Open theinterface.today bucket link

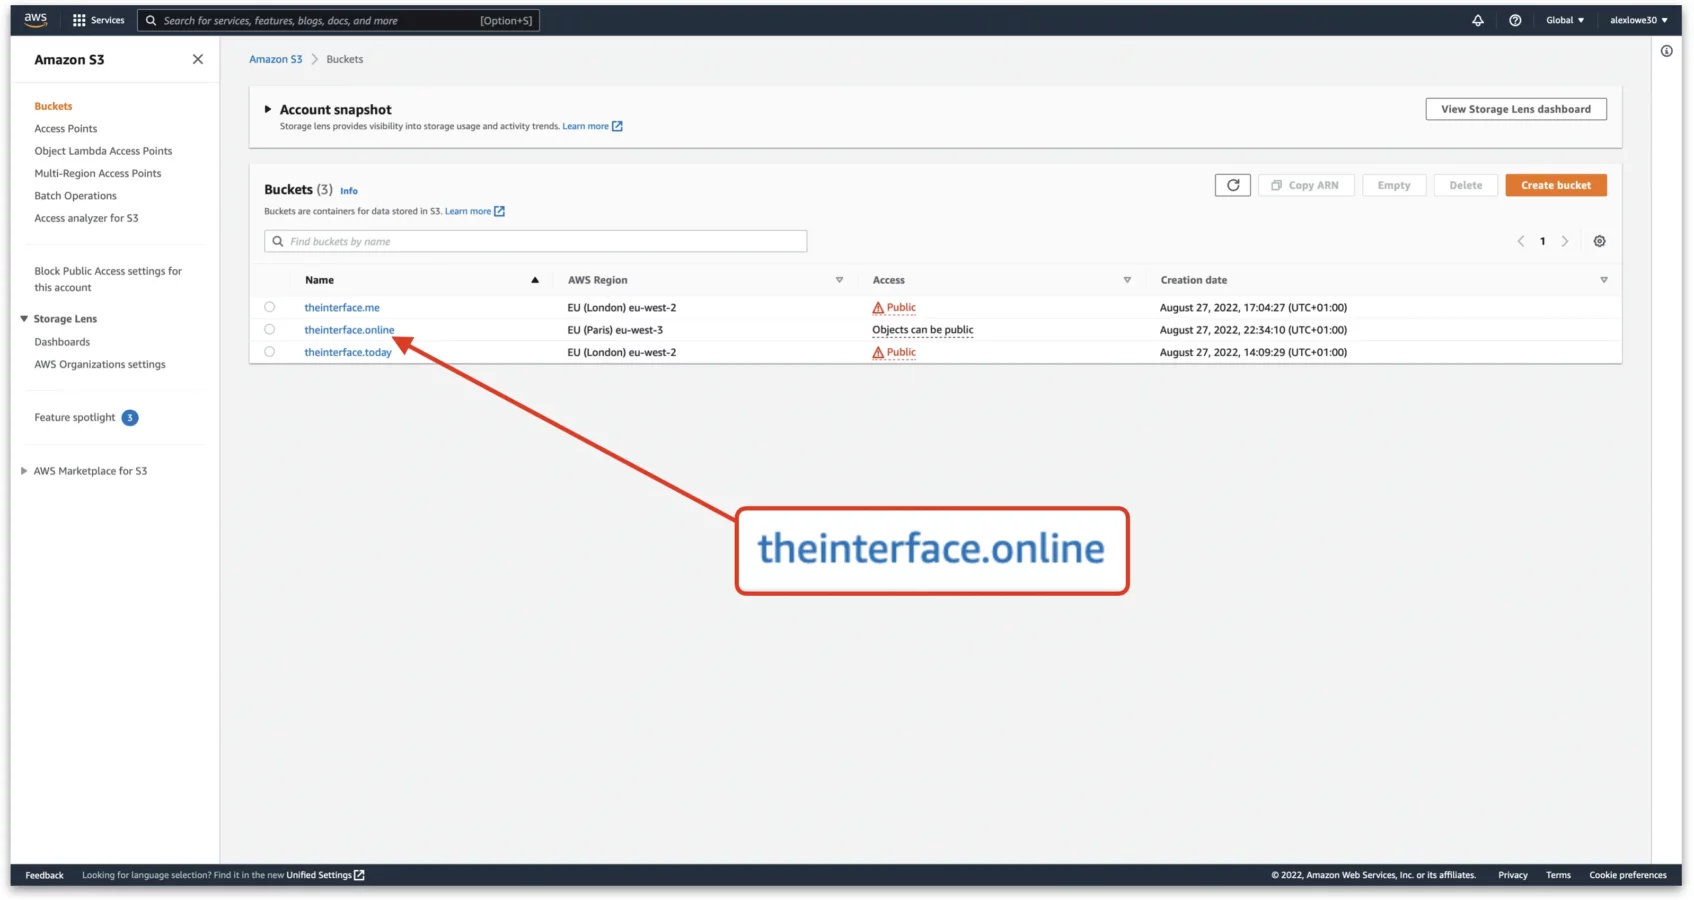tap(348, 352)
